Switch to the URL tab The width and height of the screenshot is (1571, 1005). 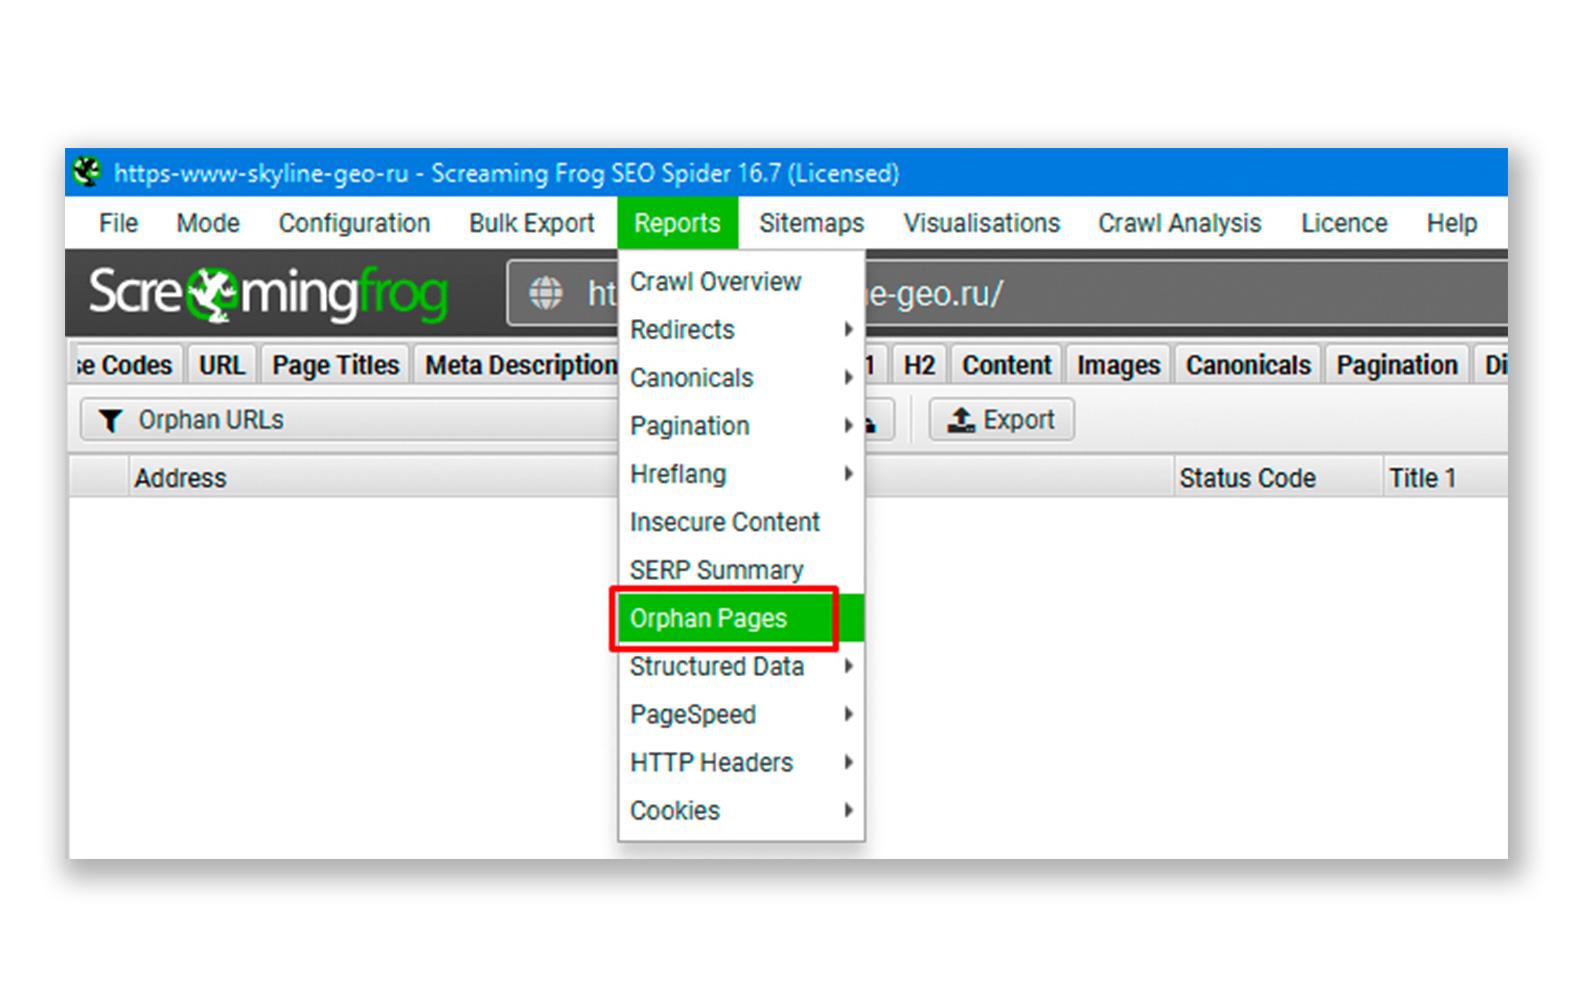[x=222, y=365]
